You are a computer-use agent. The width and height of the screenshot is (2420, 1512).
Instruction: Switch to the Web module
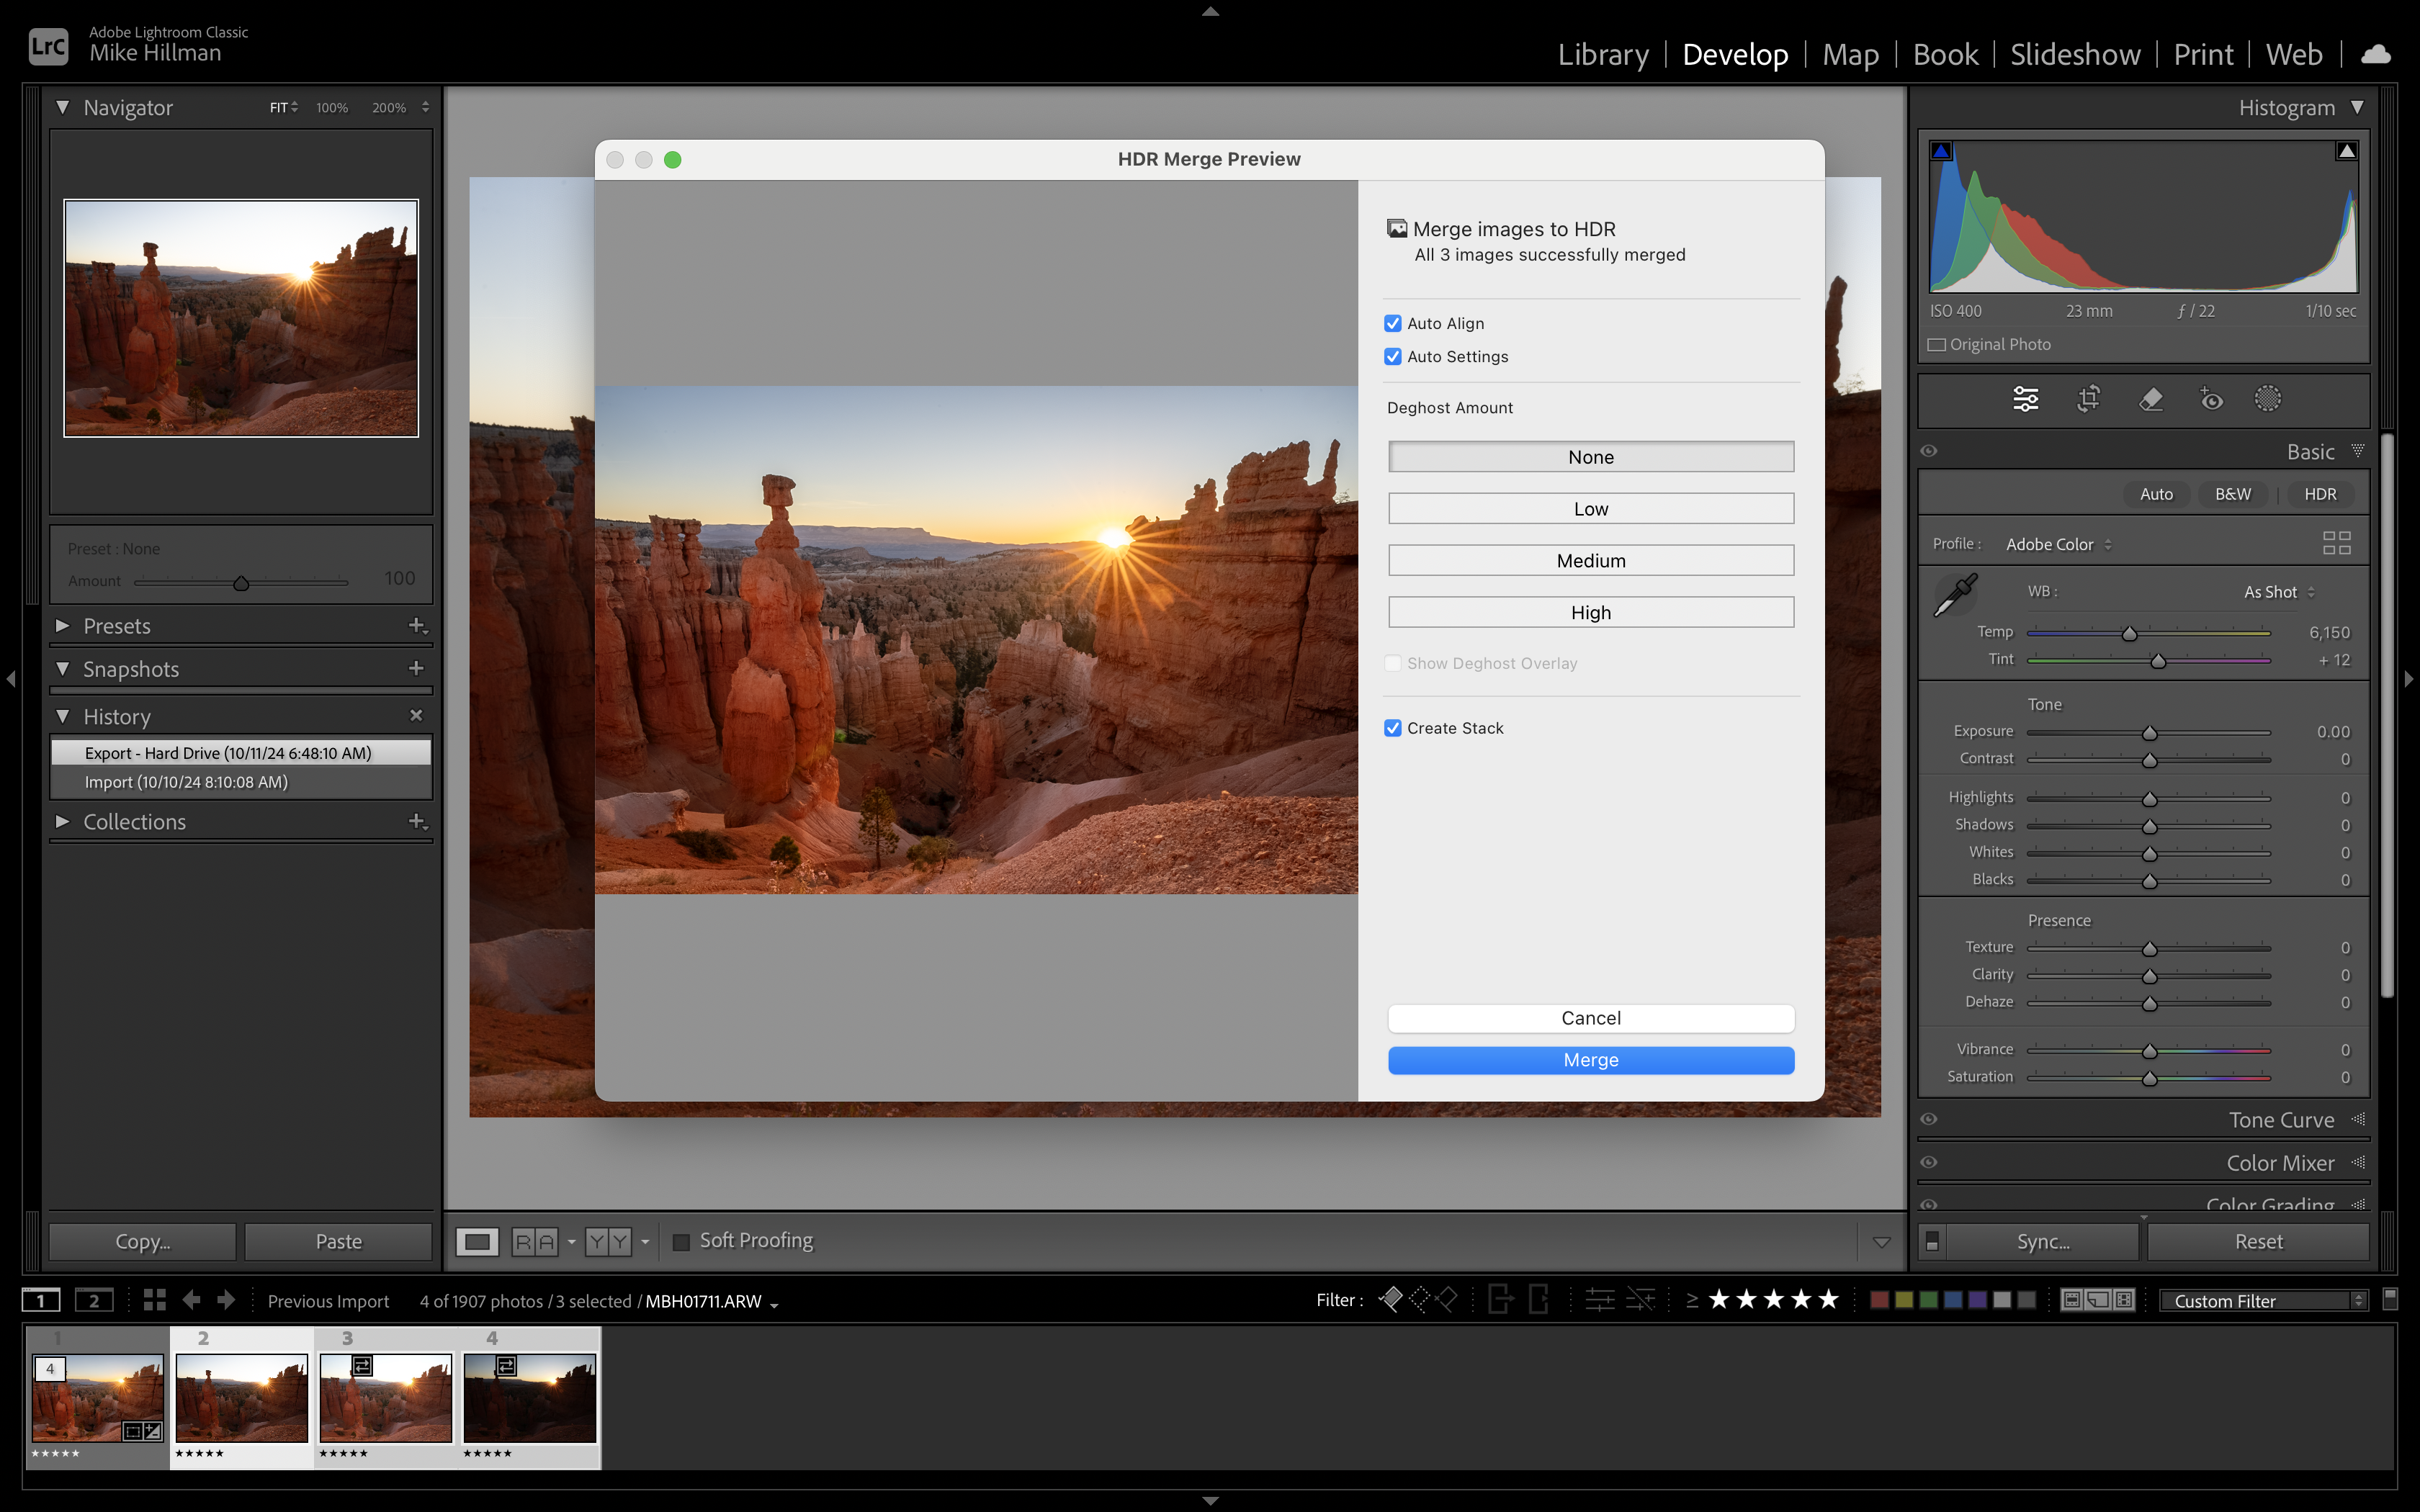pyautogui.click(x=2294, y=54)
